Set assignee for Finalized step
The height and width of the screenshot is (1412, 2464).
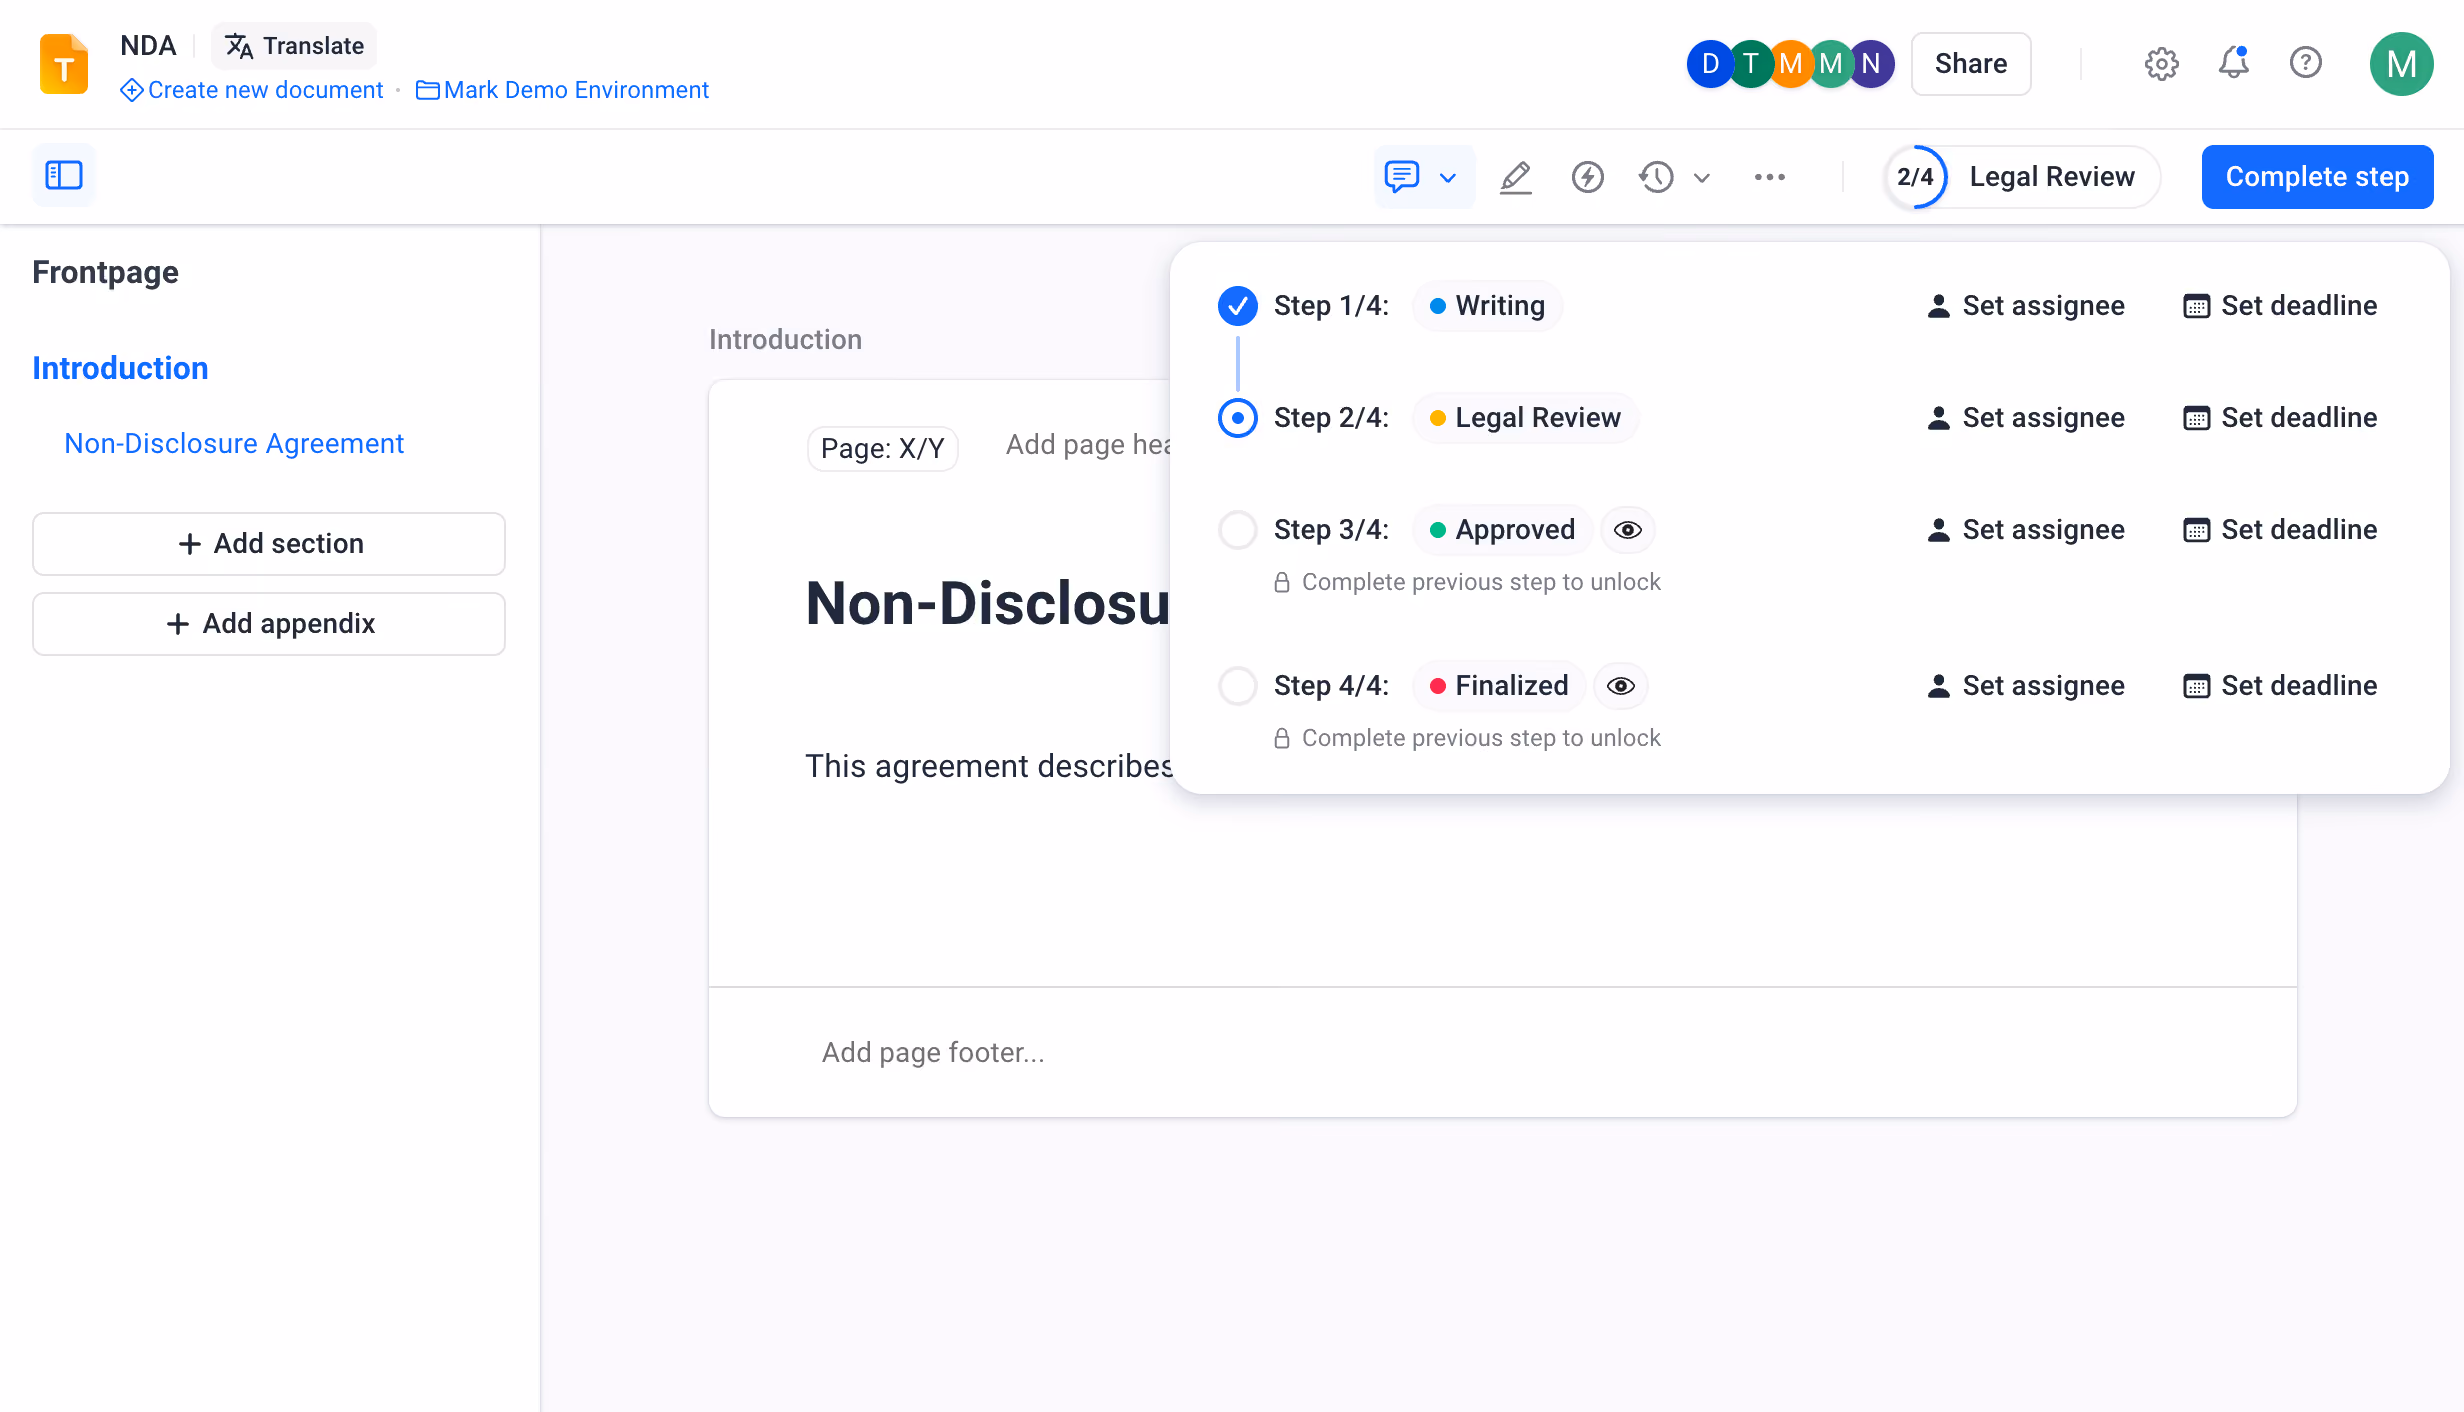2025,686
